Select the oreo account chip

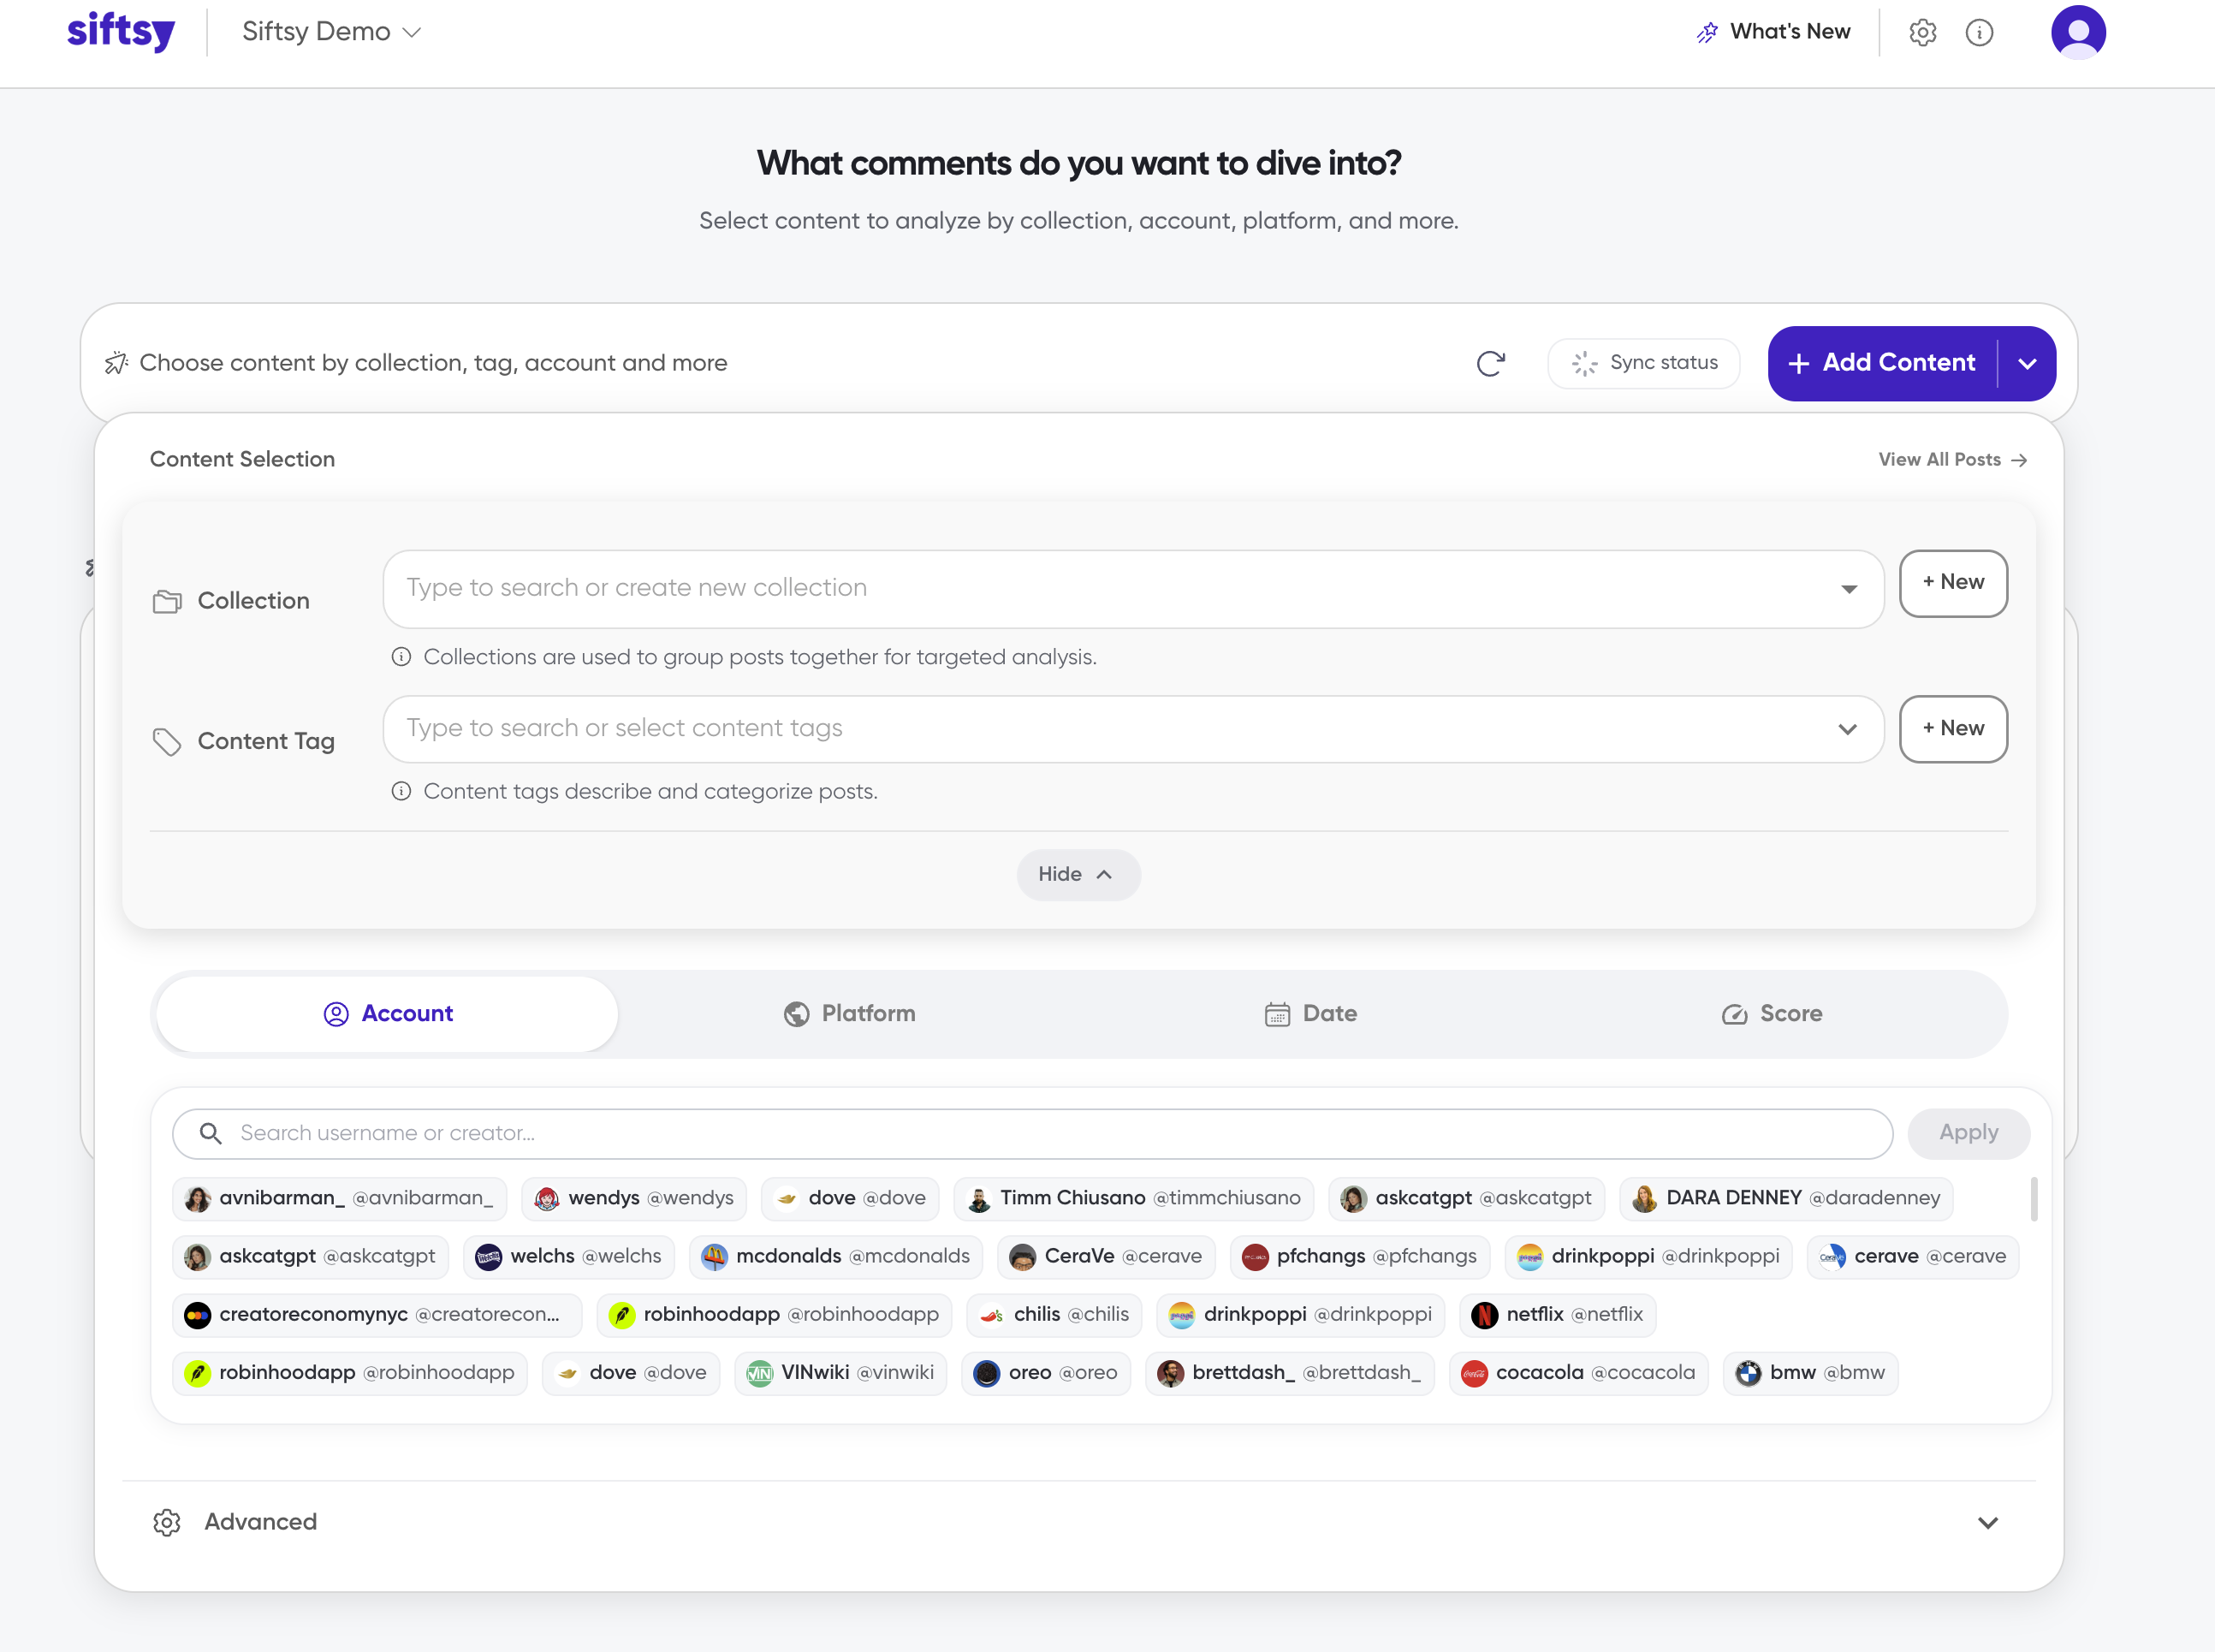(1045, 1373)
